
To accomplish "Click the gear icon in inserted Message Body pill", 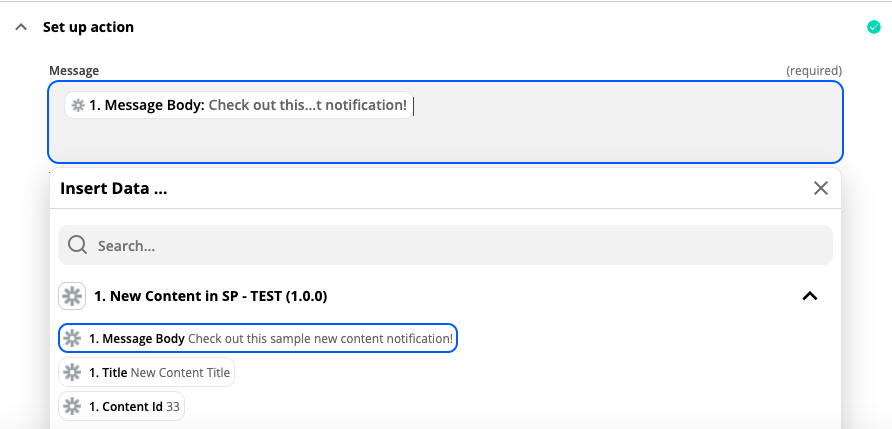I will (x=78, y=105).
